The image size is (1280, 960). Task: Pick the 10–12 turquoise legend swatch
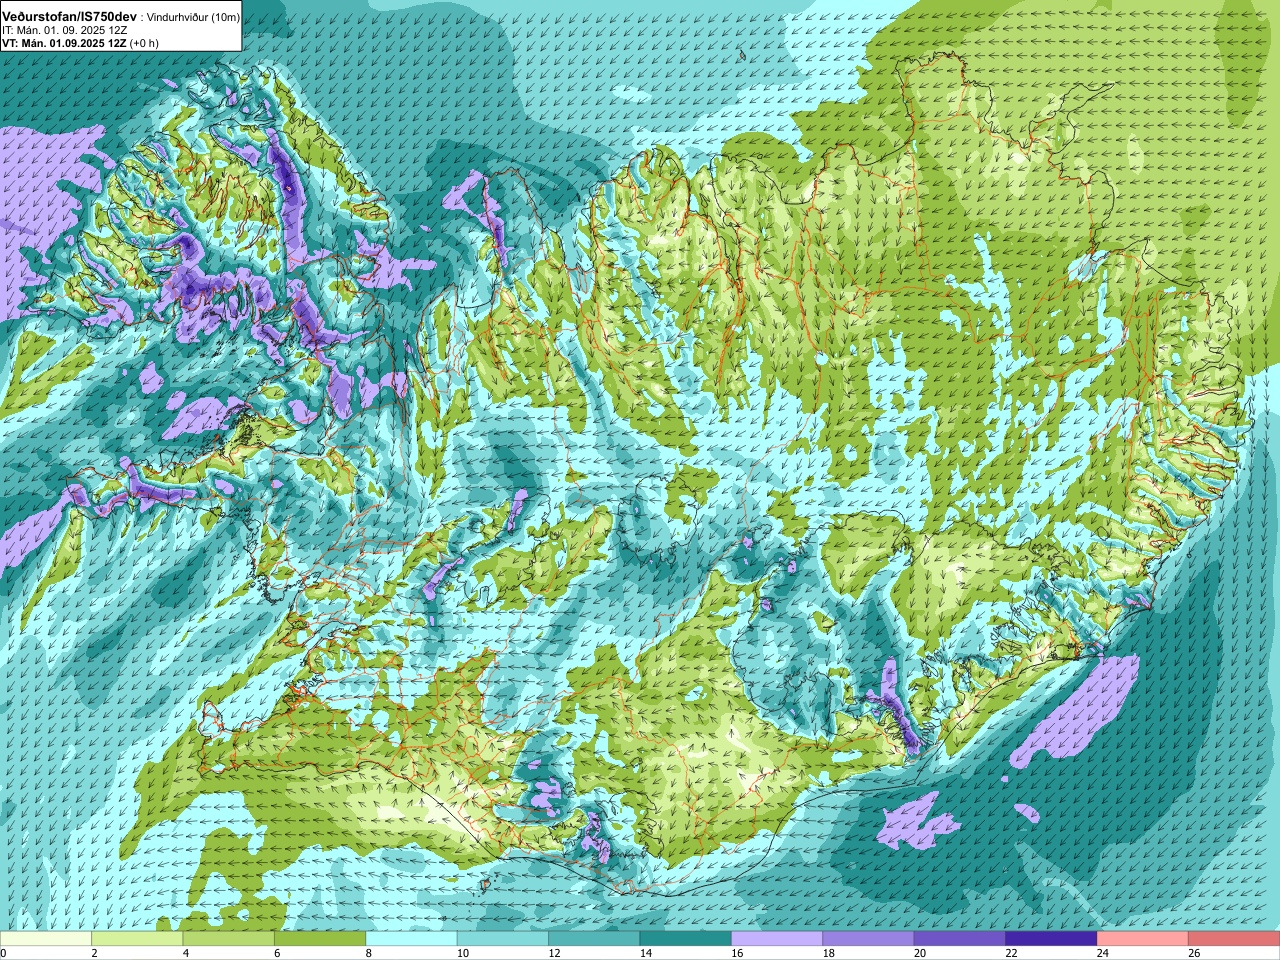point(503,939)
